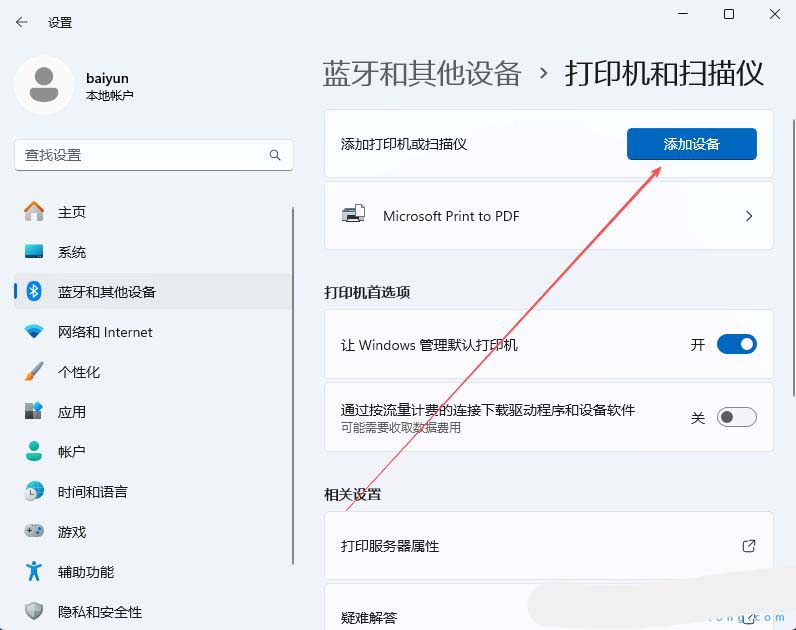Click the Gaming controller icon
The image size is (796, 630).
[34, 531]
